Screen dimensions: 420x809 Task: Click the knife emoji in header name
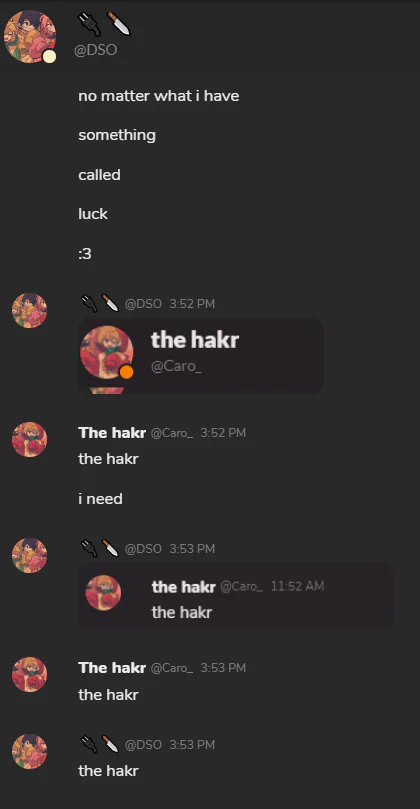[118, 24]
